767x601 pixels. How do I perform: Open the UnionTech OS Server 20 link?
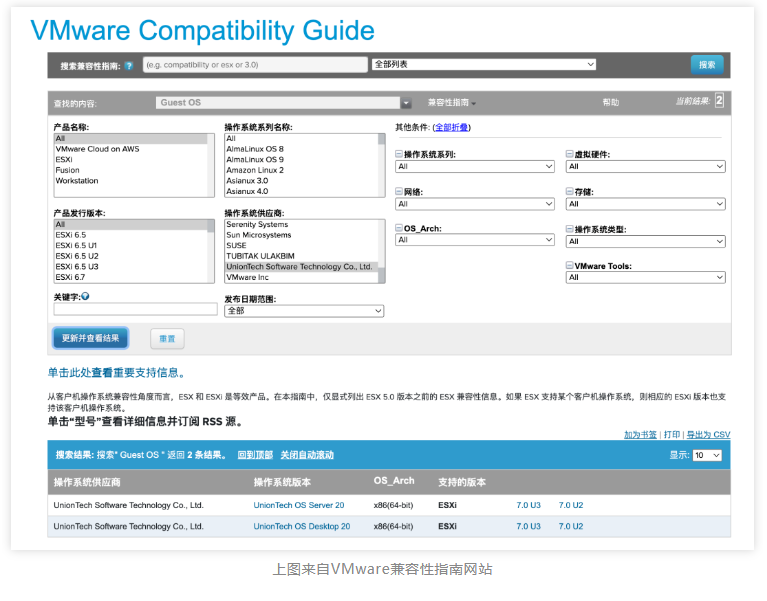tap(298, 506)
